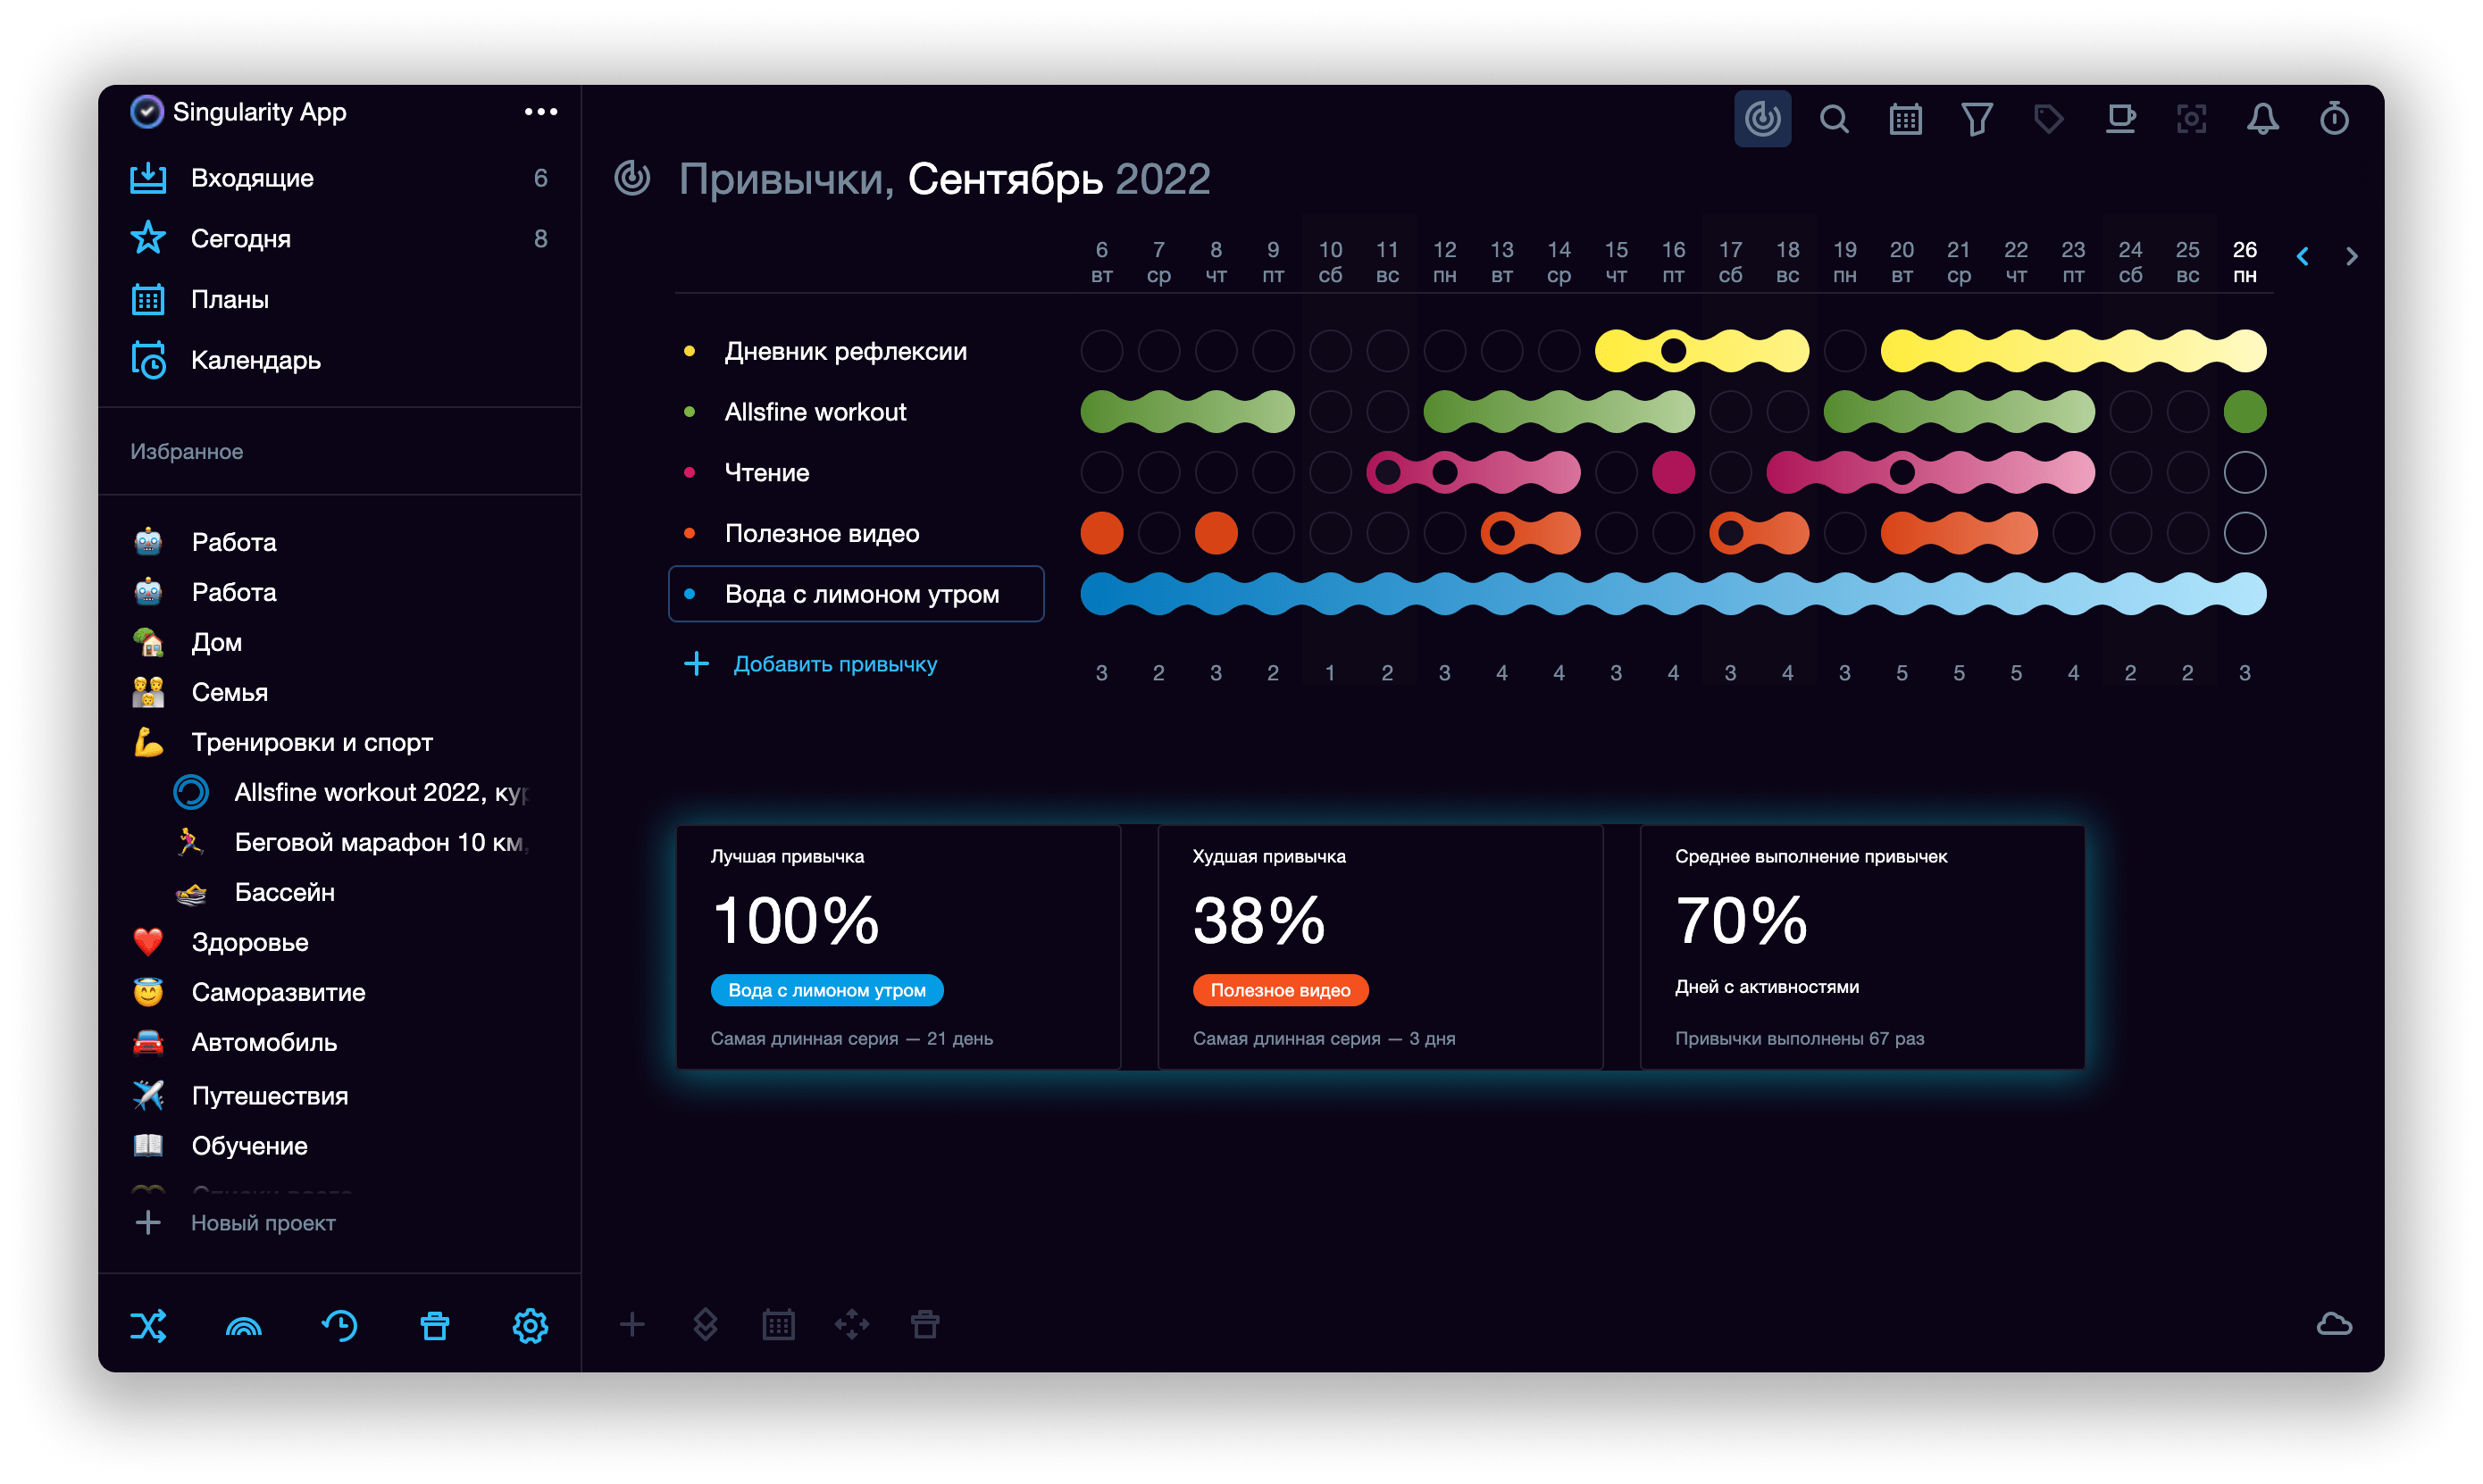This screenshot has height=1484, width=2483.
Task: Open the filter funnel icon
Action: click(1976, 119)
